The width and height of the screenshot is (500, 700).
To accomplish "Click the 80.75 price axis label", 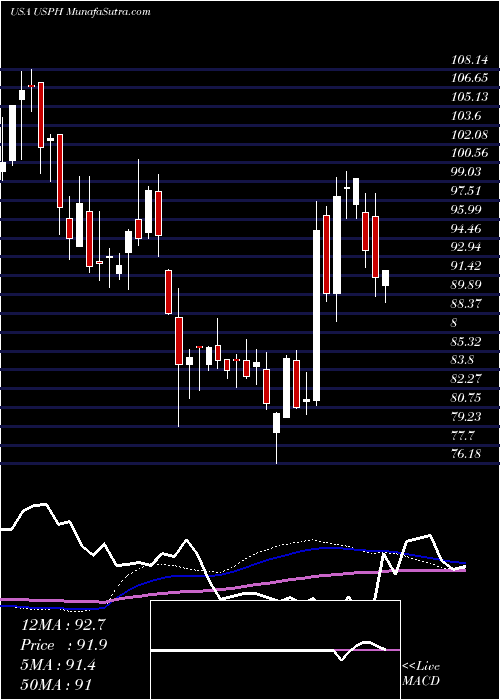I will (467, 398).
